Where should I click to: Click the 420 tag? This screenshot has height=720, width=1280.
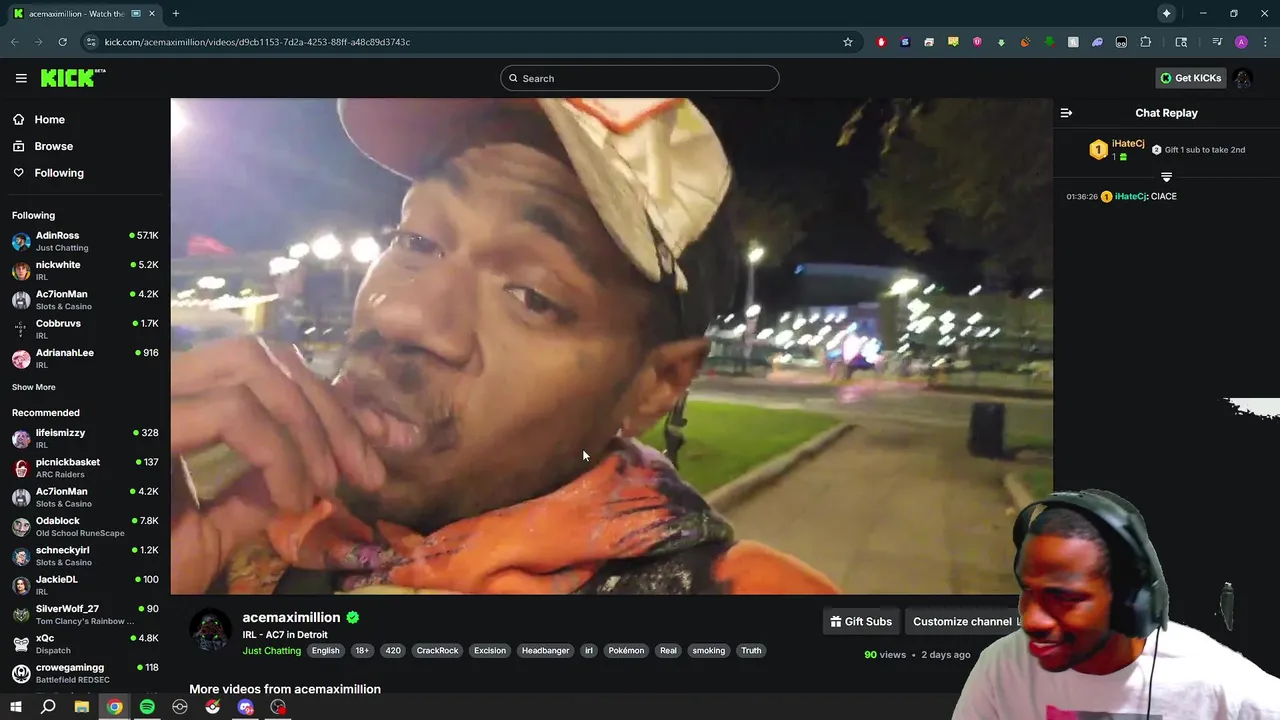click(393, 650)
